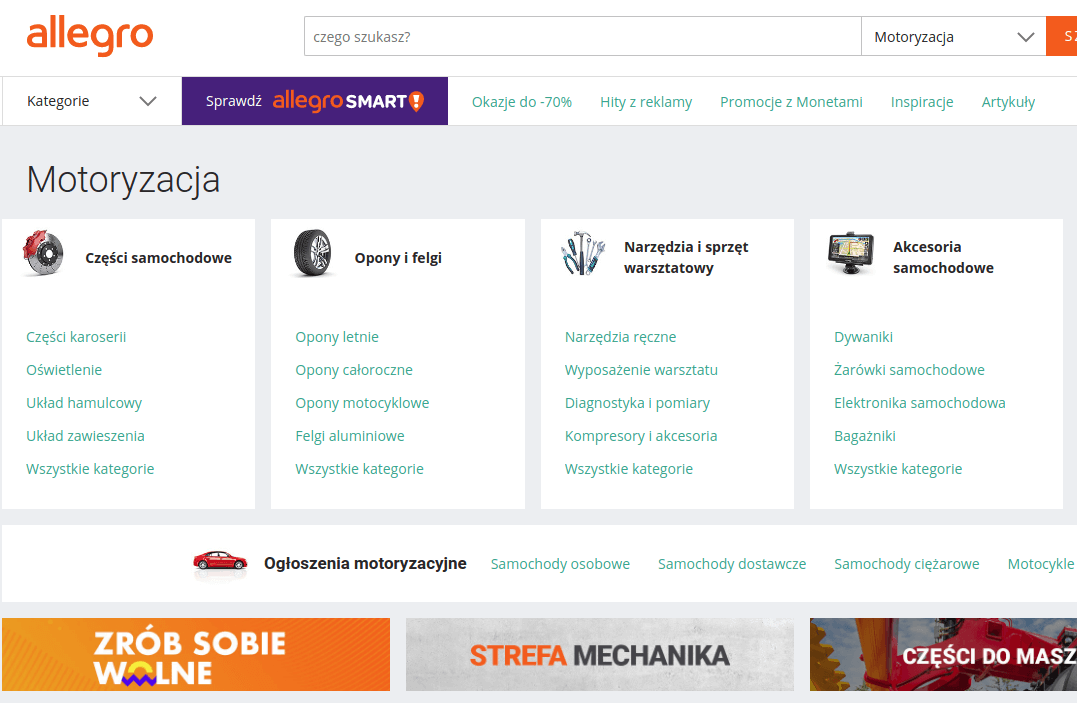The height and width of the screenshot is (703, 1077).
Task: Open the Inspiracje section
Action: [x=922, y=102]
